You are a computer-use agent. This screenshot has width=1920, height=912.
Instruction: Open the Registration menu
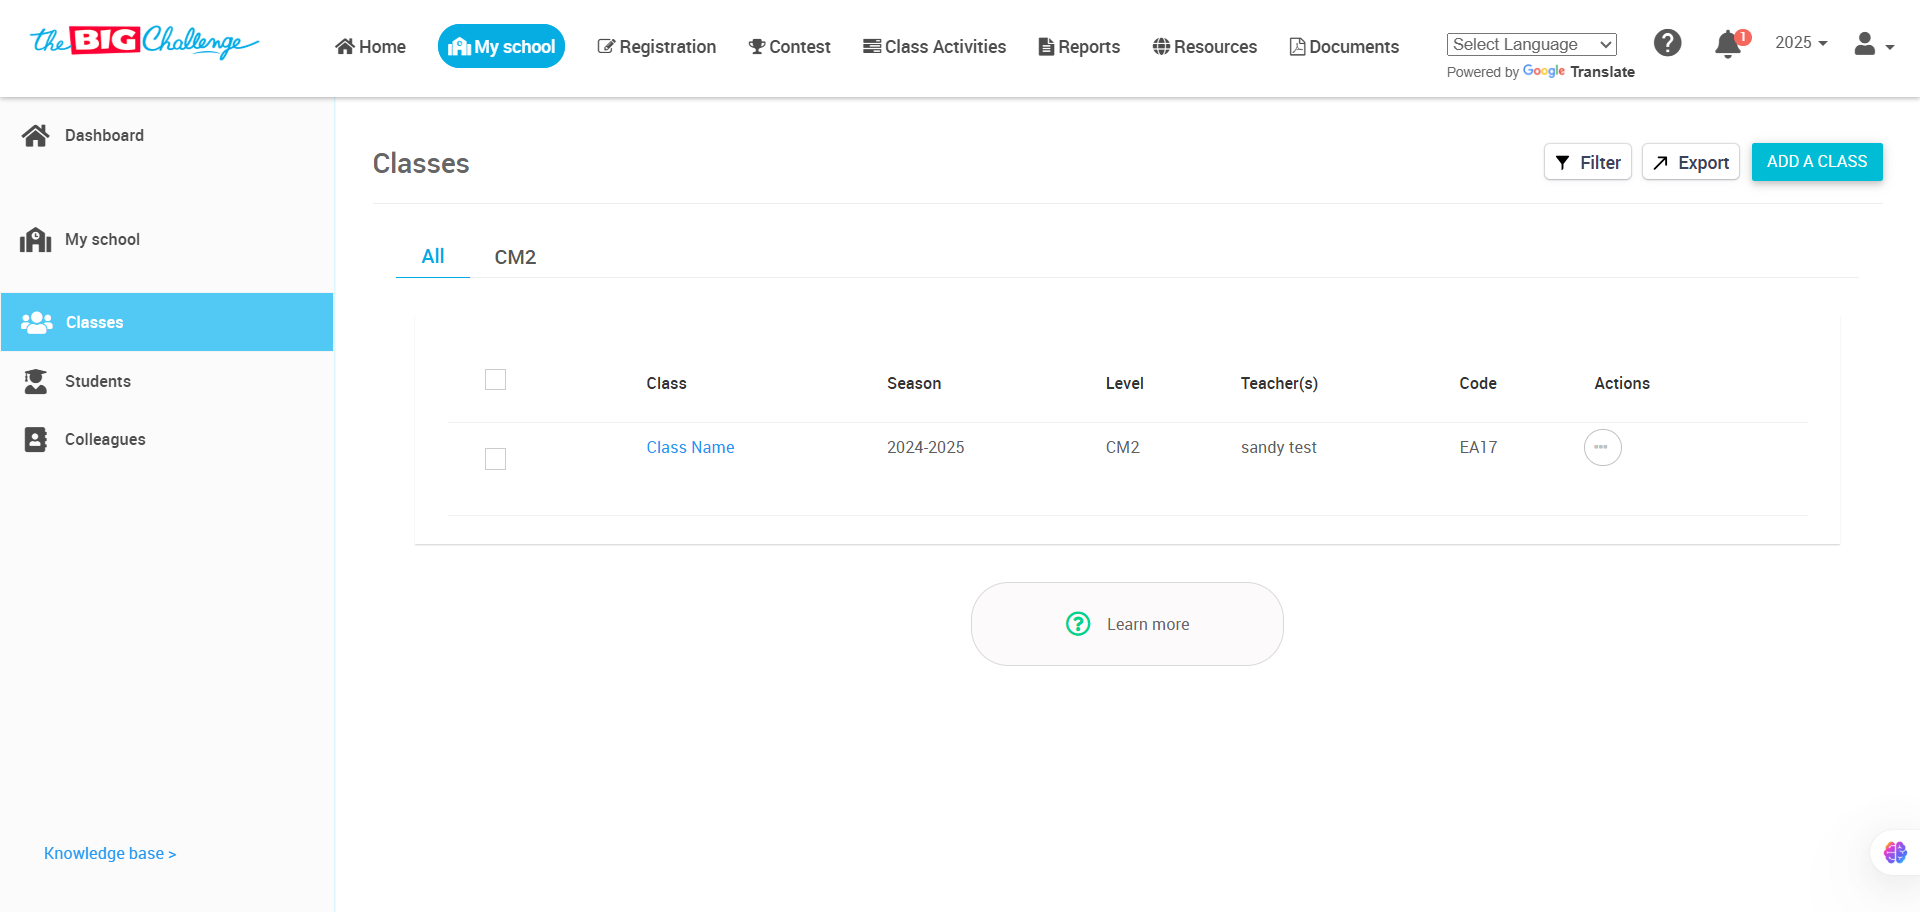click(x=656, y=46)
